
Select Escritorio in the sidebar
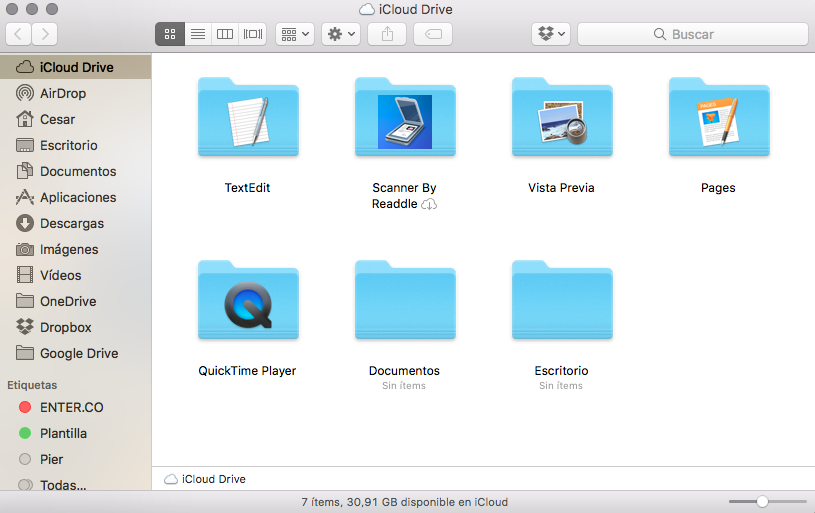click(x=76, y=146)
